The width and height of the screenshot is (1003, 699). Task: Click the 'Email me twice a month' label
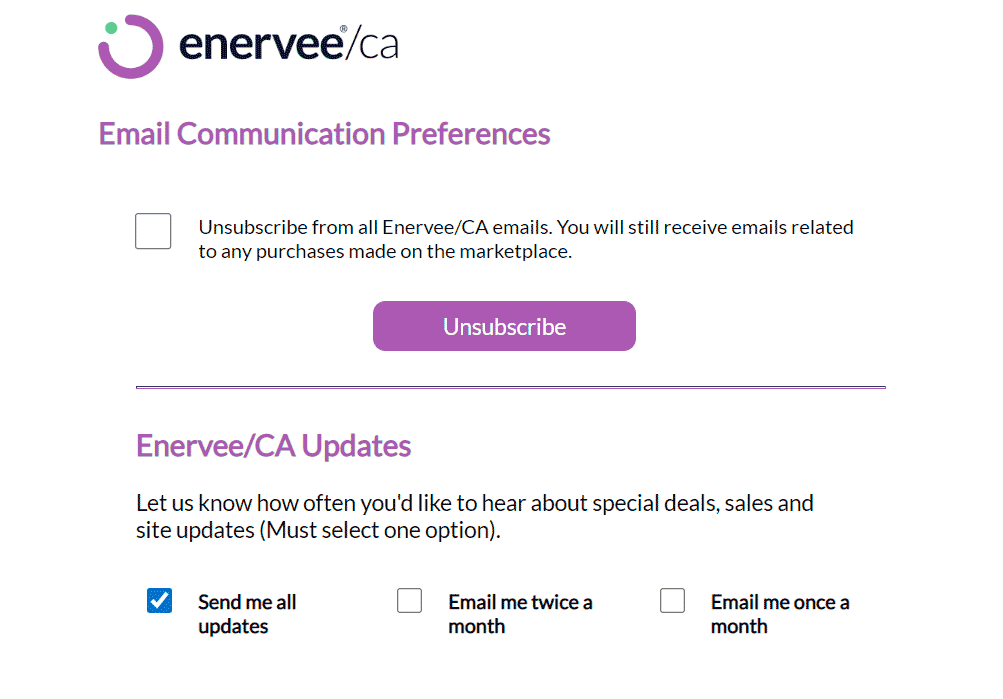point(521,614)
